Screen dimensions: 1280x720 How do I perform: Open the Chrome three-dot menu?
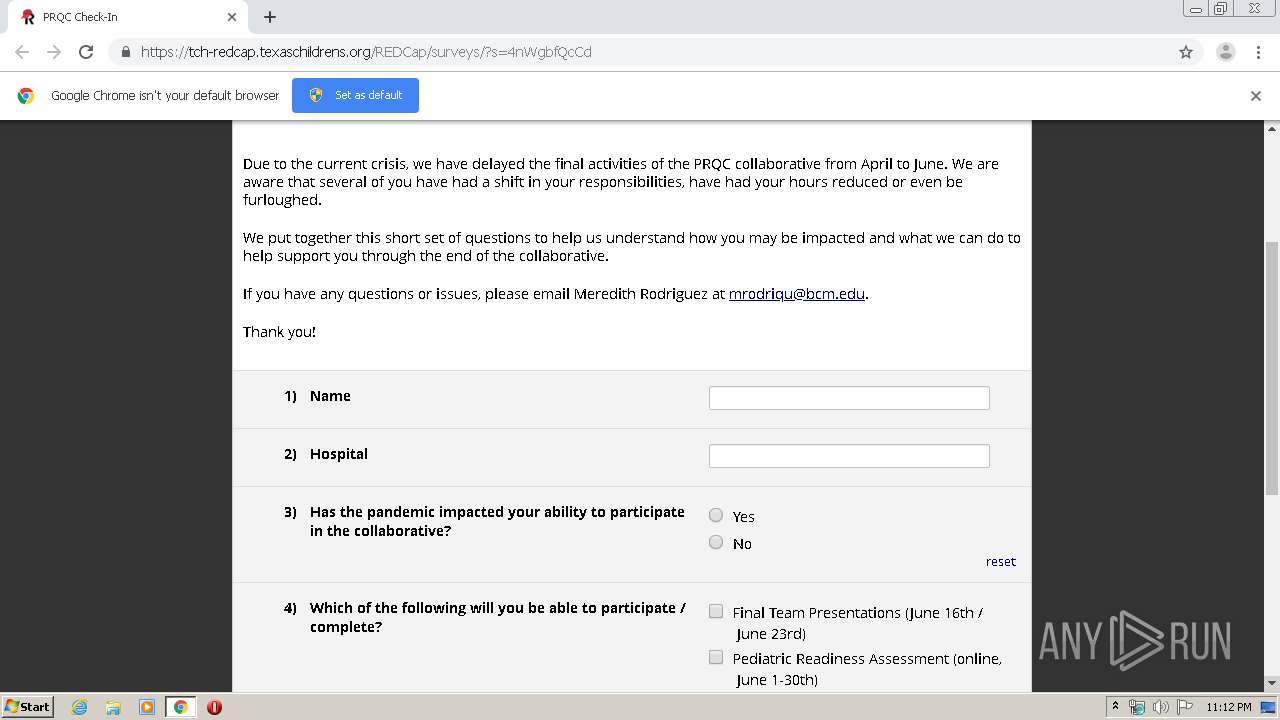coord(1258,52)
